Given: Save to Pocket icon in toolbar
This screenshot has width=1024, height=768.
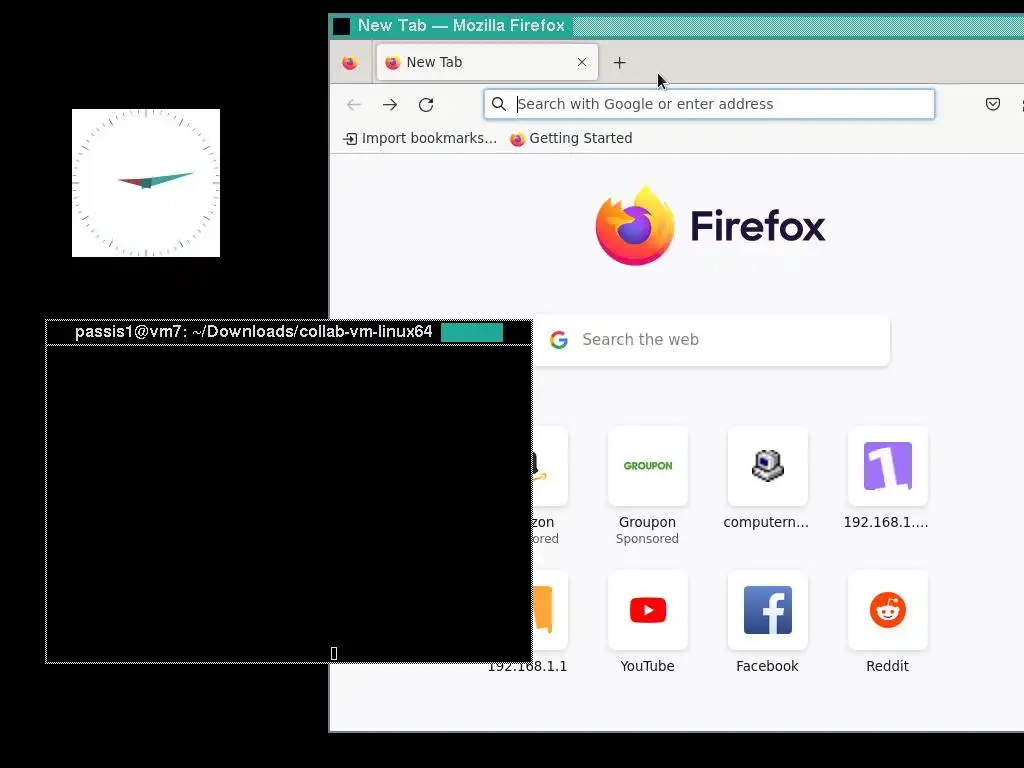Looking at the screenshot, I should [x=993, y=104].
